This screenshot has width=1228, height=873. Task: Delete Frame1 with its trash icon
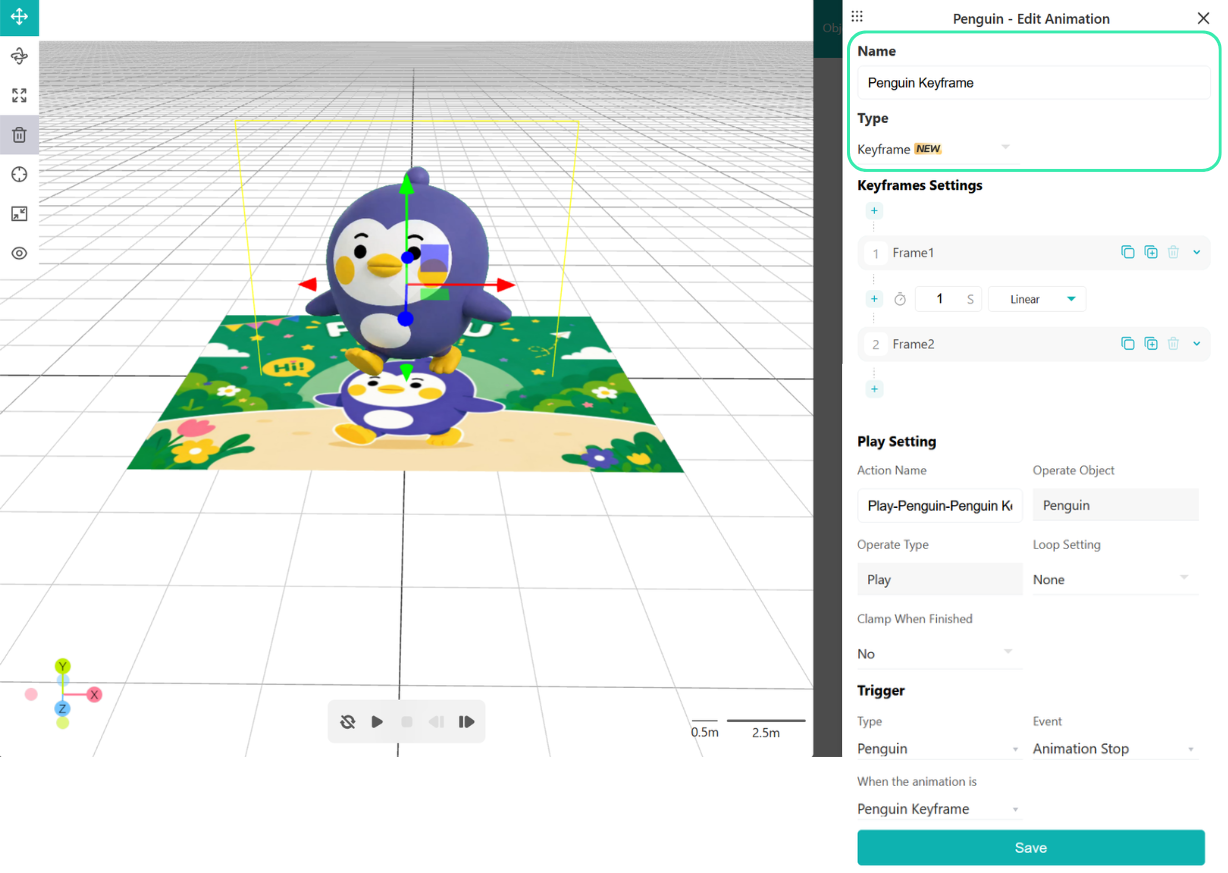coord(1174,253)
